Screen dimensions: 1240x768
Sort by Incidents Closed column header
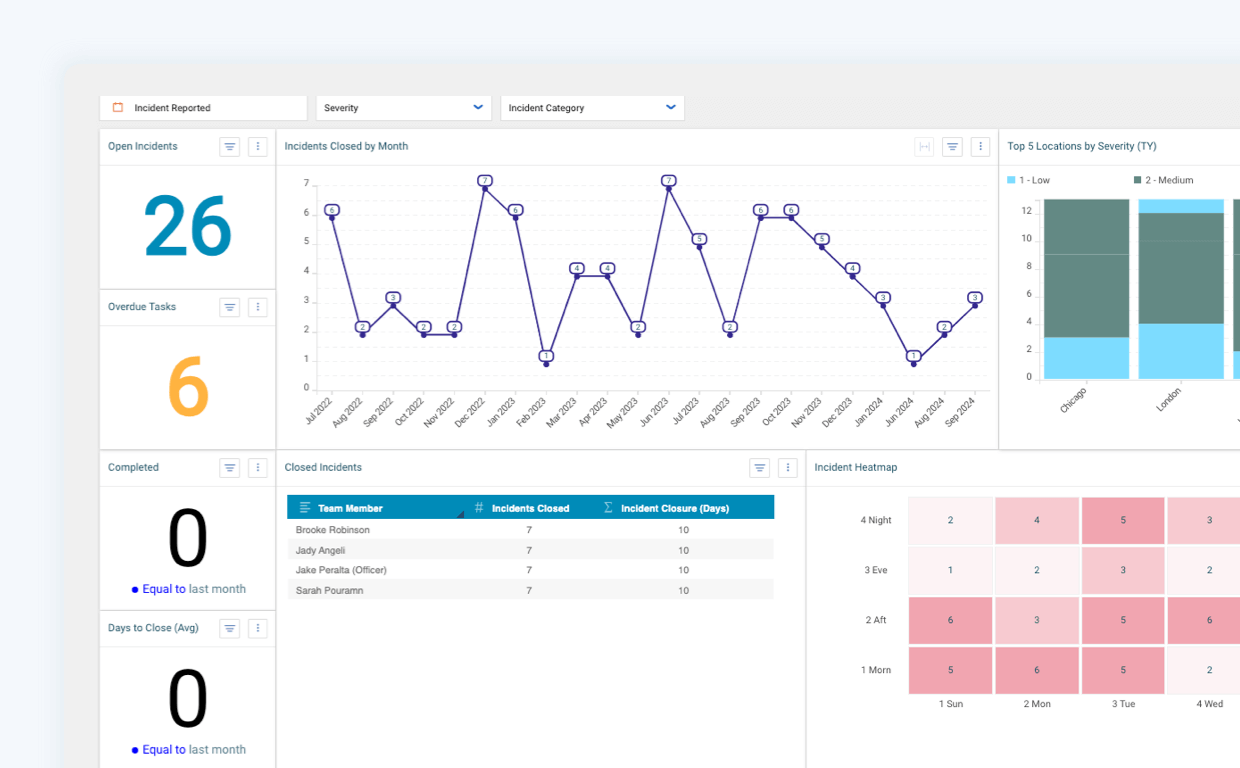tap(530, 508)
